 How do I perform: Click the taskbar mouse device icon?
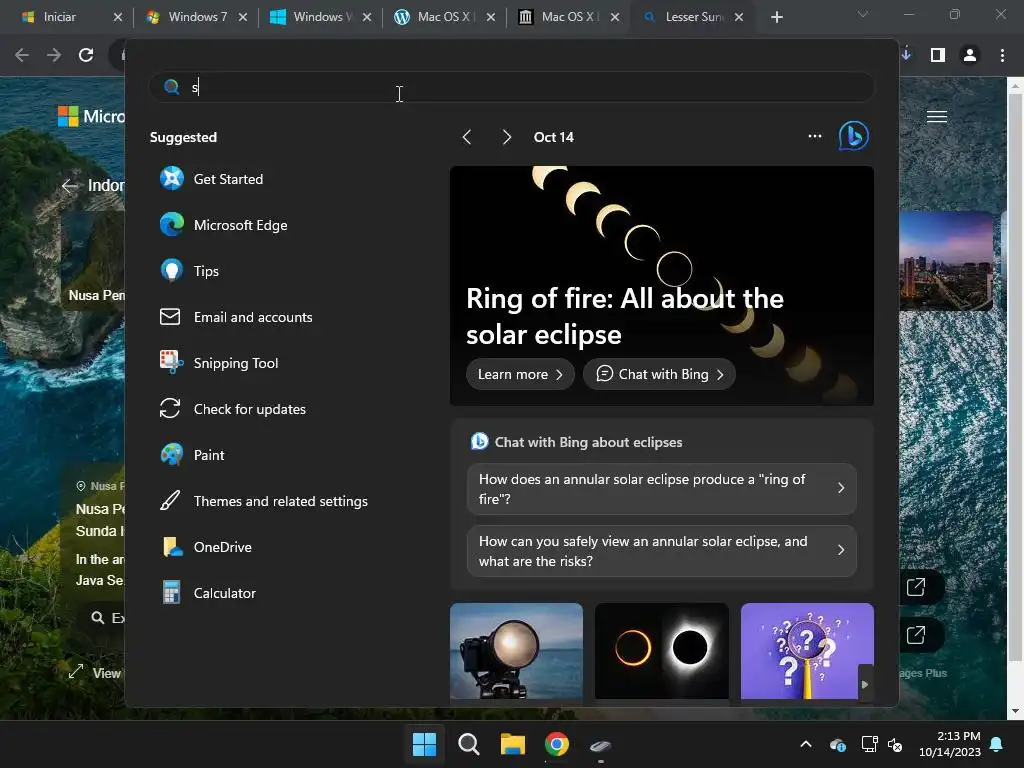tap(601, 744)
